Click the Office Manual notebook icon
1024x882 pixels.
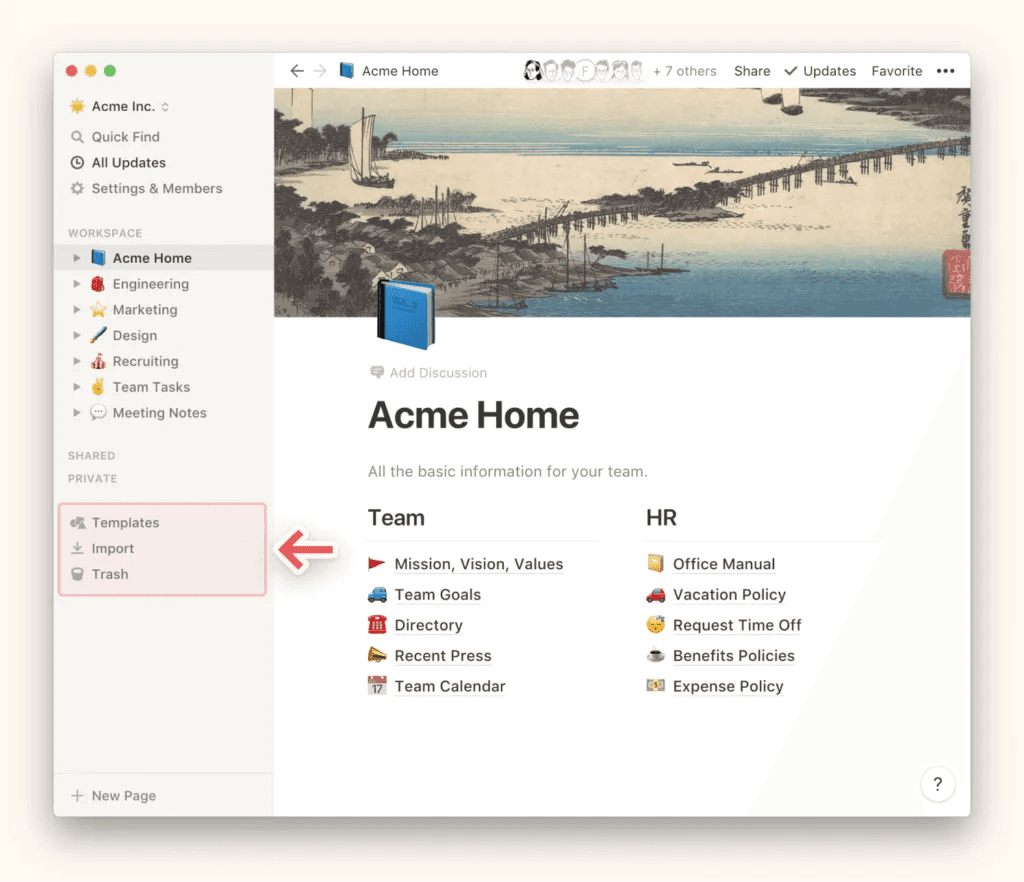(x=656, y=563)
